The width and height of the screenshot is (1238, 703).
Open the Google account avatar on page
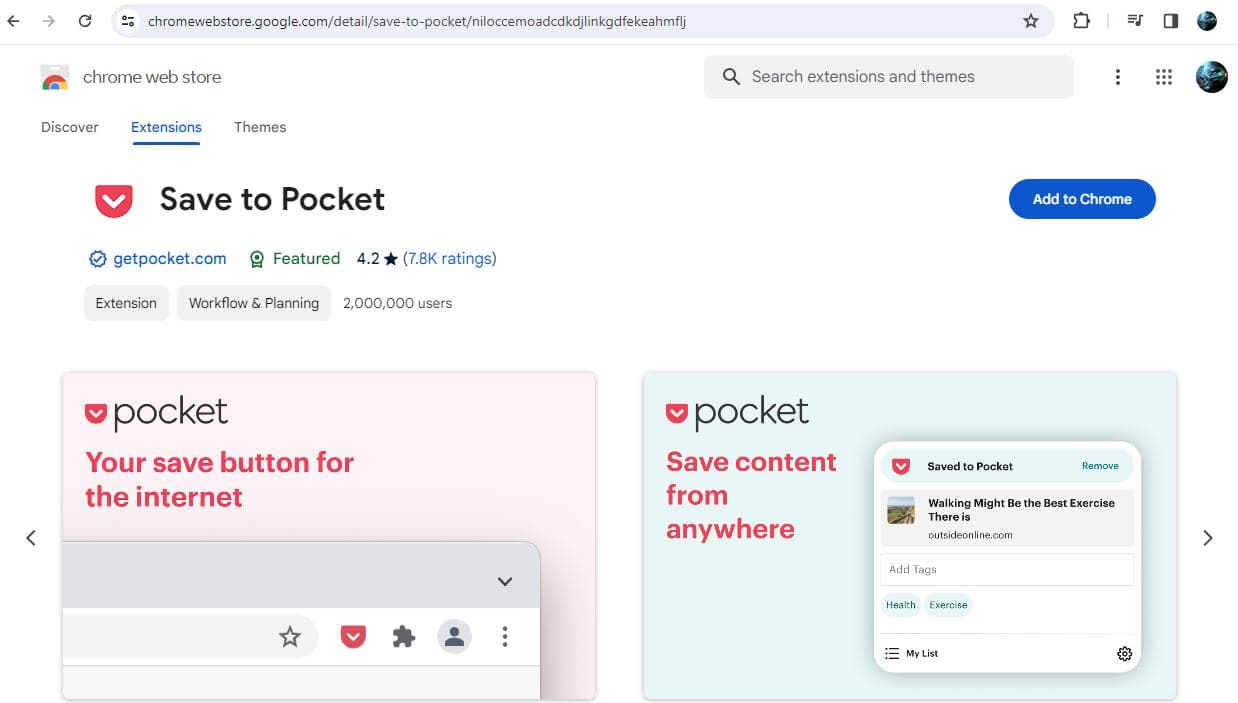click(1212, 77)
